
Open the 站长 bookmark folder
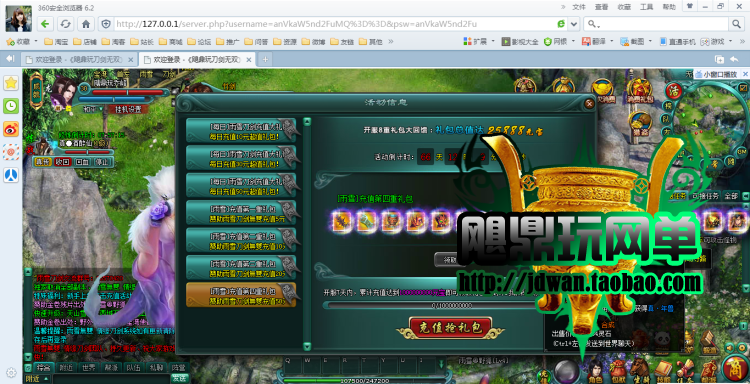(142, 42)
